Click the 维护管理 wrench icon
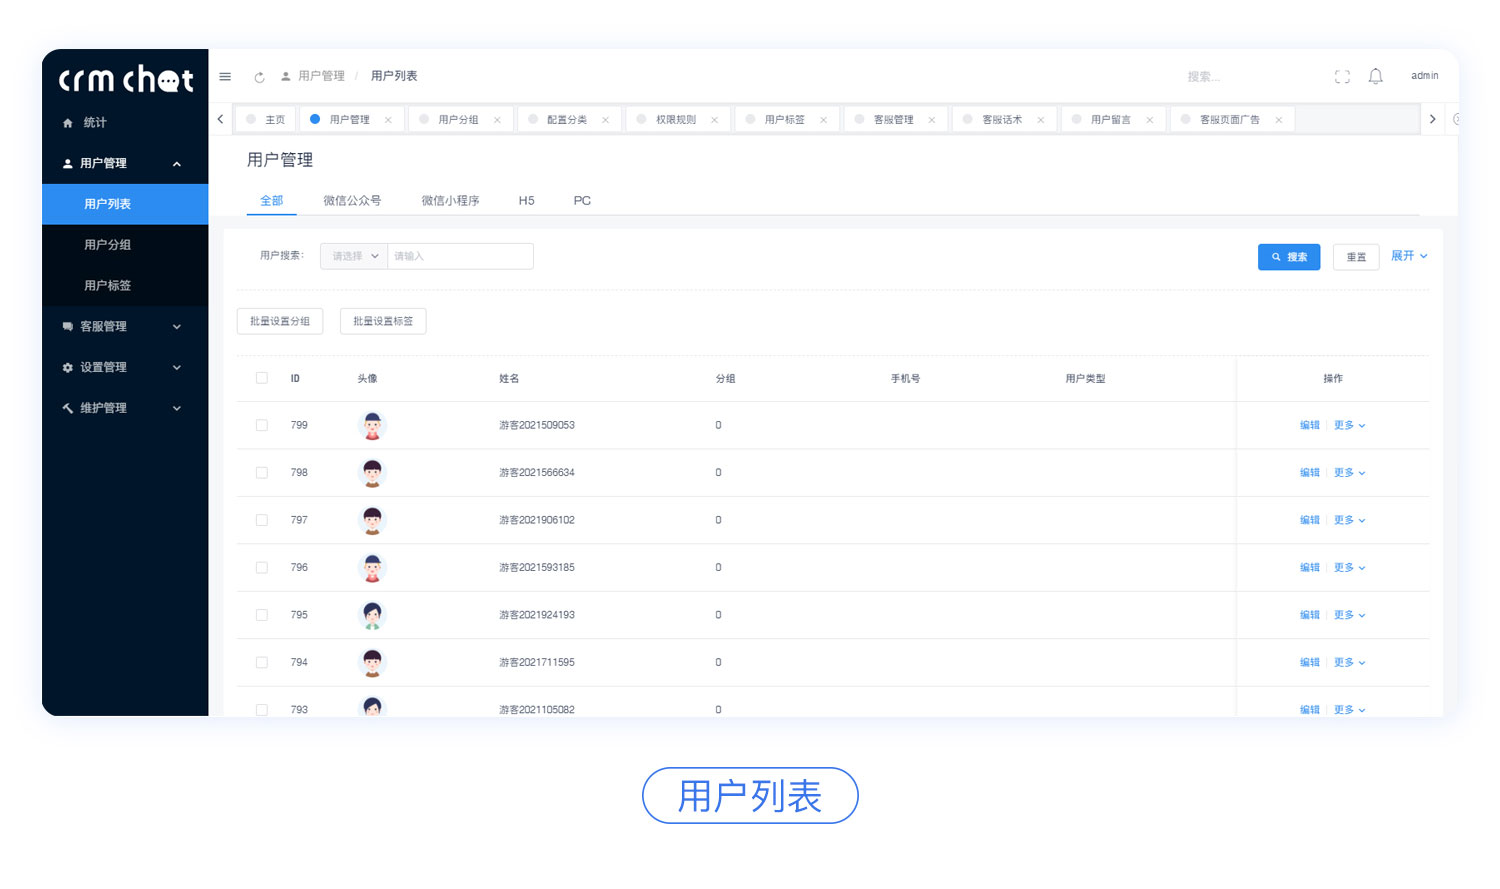This screenshot has width=1500, height=889. point(68,408)
